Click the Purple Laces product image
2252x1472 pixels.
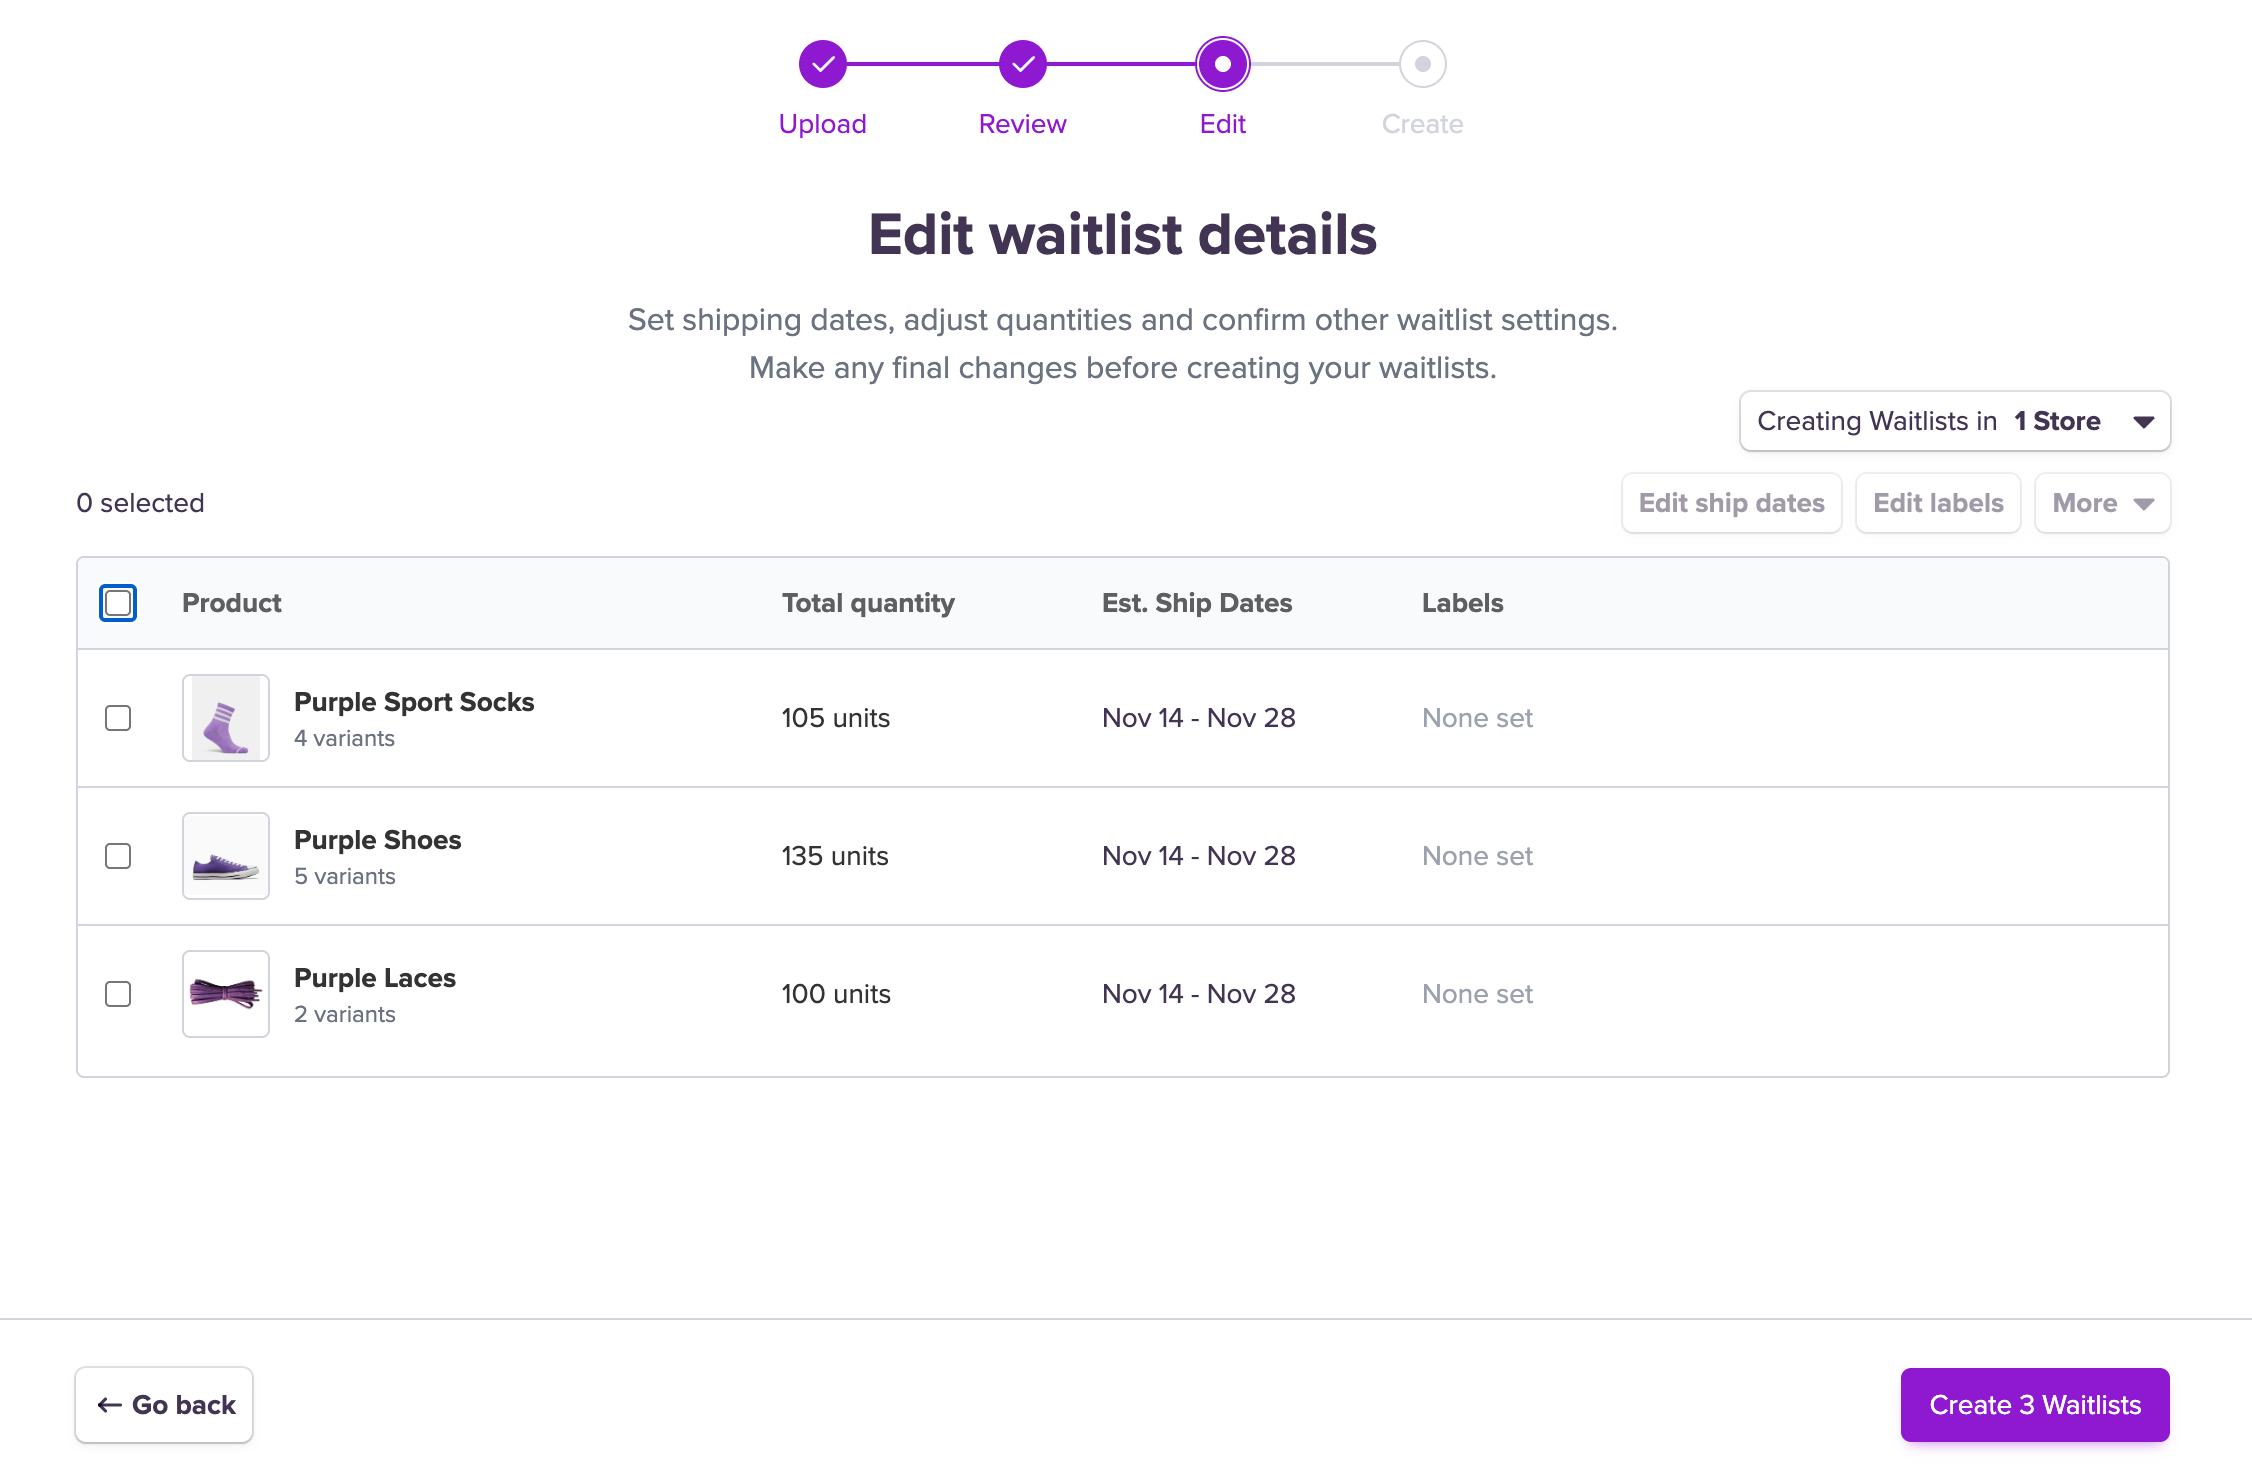coord(226,994)
